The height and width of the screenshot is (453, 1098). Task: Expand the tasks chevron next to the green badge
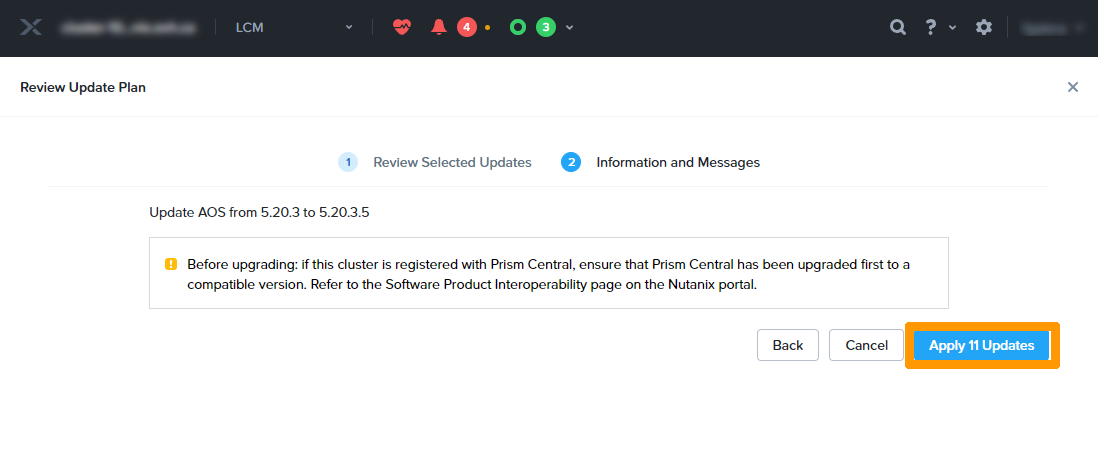[569, 27]
